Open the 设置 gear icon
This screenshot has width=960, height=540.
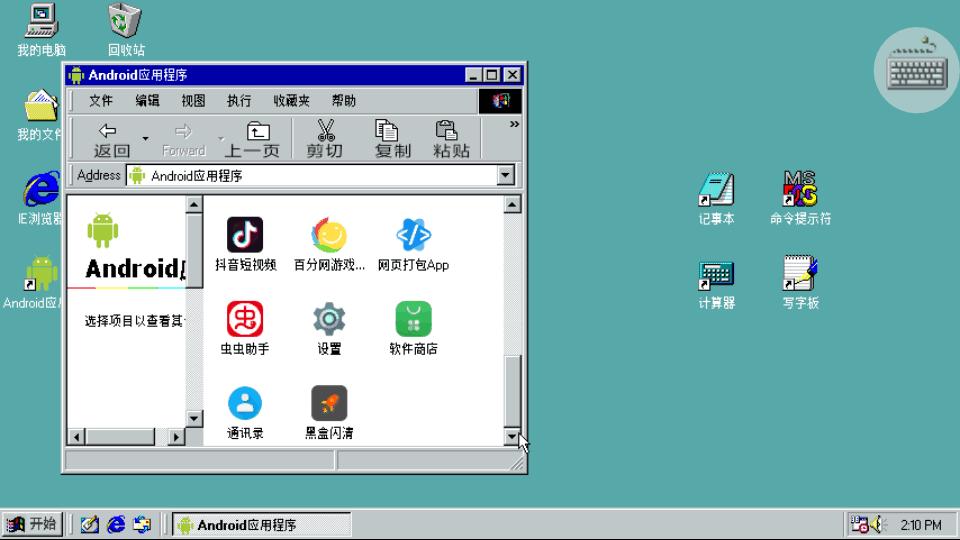click(329, 319)
